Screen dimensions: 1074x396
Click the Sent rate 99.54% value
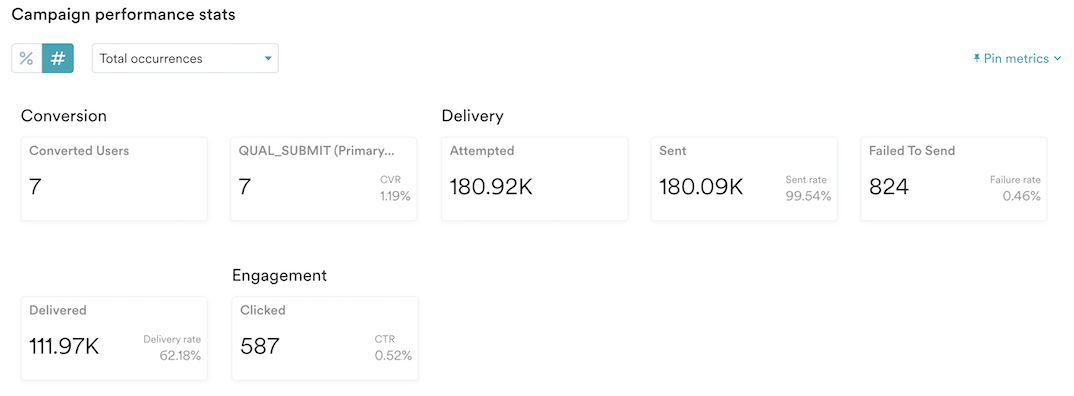[808, 197]
